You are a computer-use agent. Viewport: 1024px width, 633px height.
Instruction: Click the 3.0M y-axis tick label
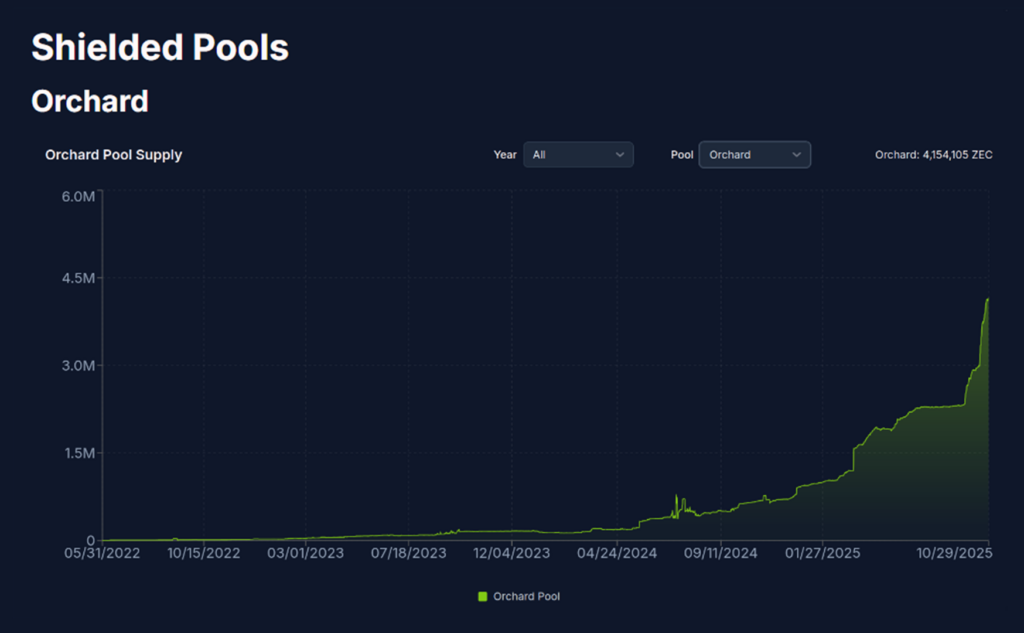[x=80, y=366]
